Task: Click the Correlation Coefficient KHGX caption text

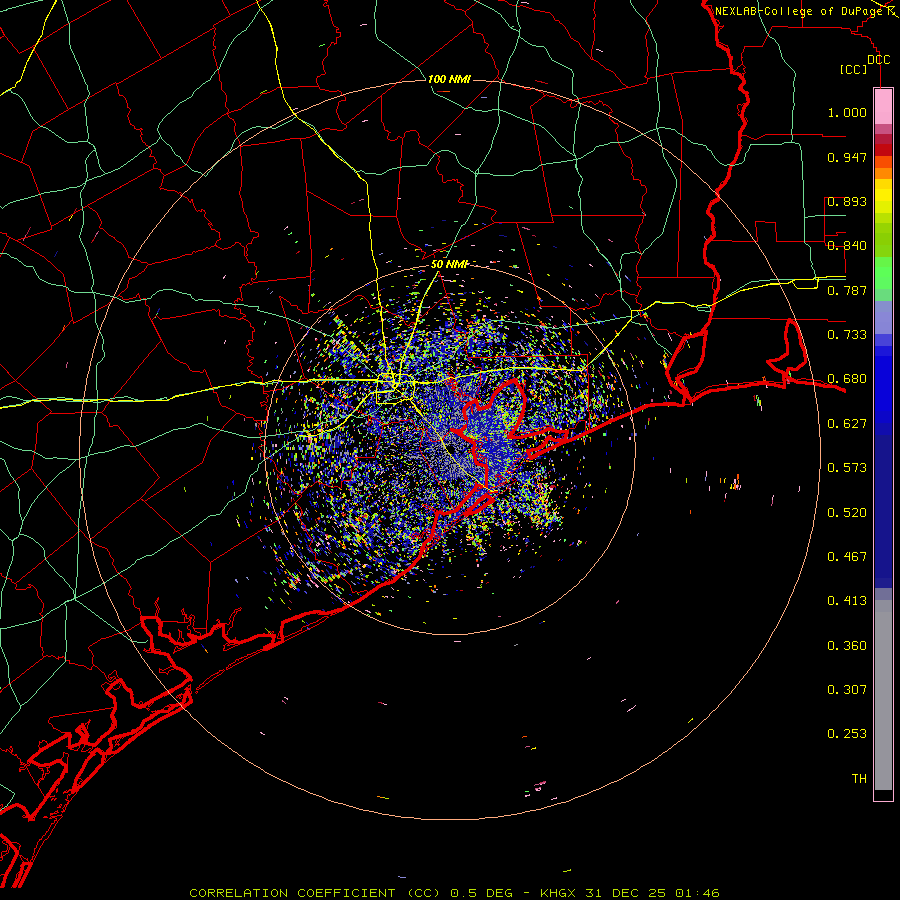Action: click(x=454, y=893)
